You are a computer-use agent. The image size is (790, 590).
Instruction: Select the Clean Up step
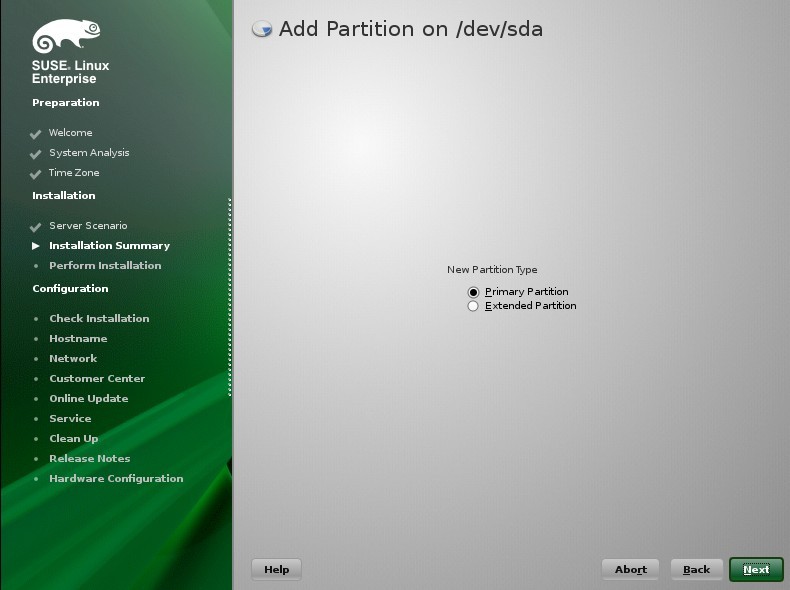coord(74,438)
